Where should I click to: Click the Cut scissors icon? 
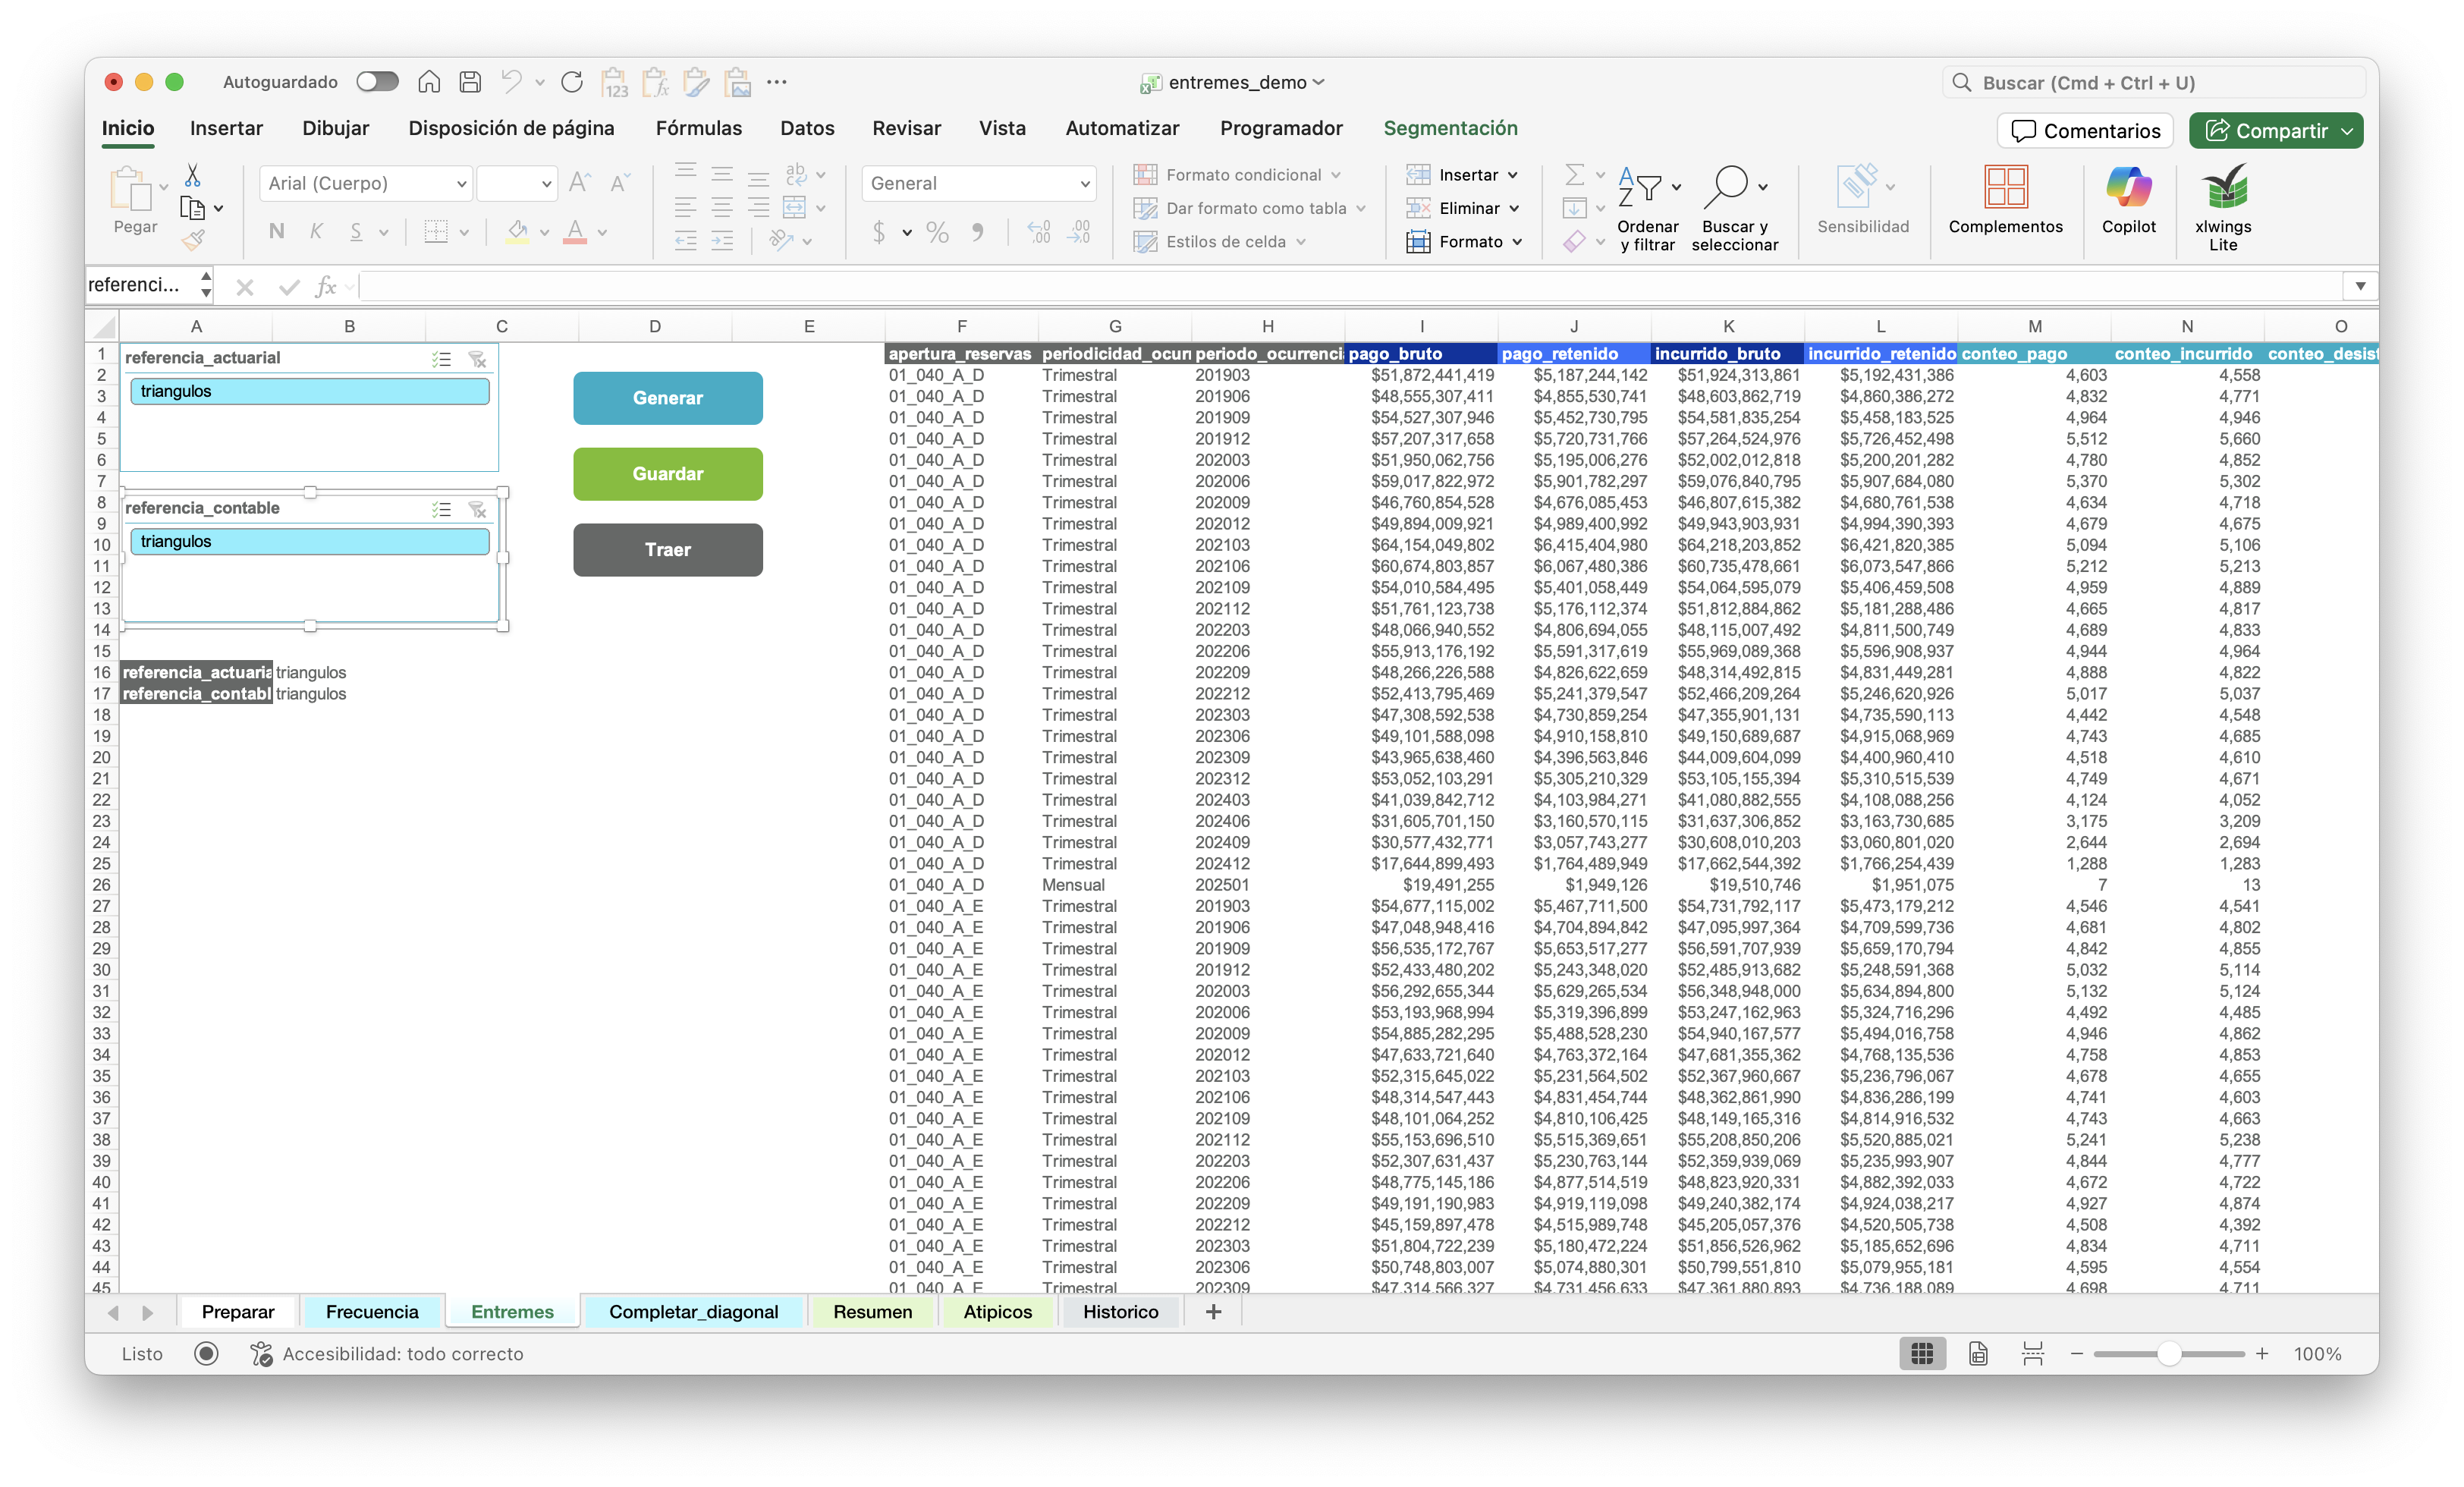pos(193,175)
